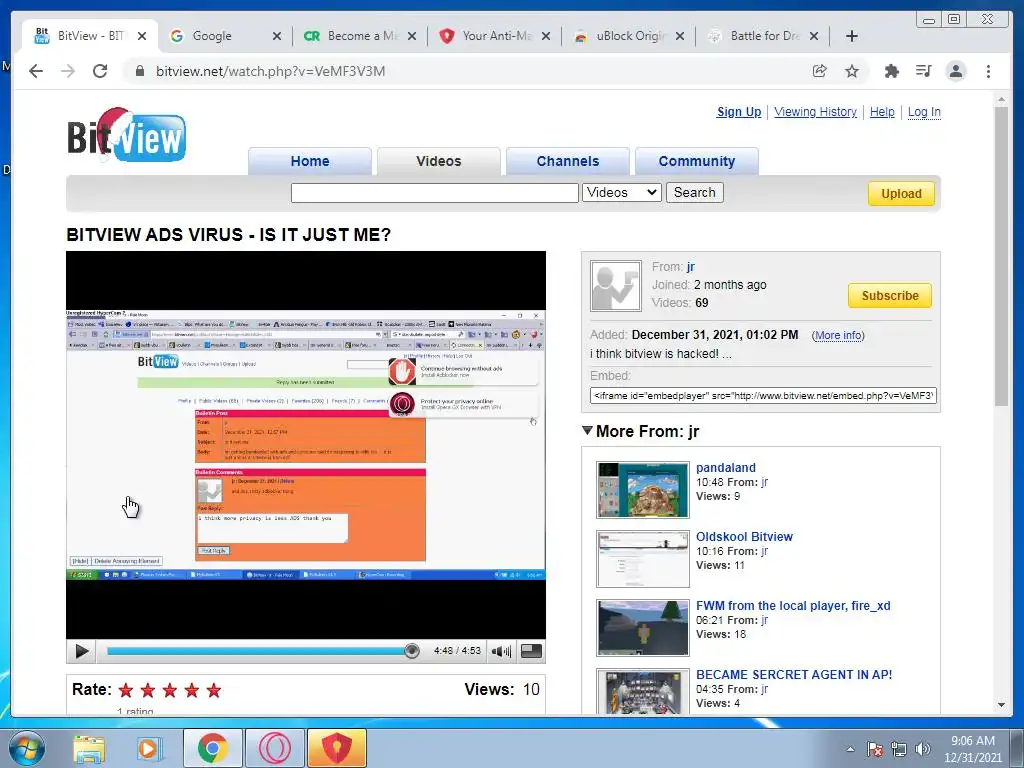Reload the BitView page
Screen dimensions: 1024x768
click(100, 71)
